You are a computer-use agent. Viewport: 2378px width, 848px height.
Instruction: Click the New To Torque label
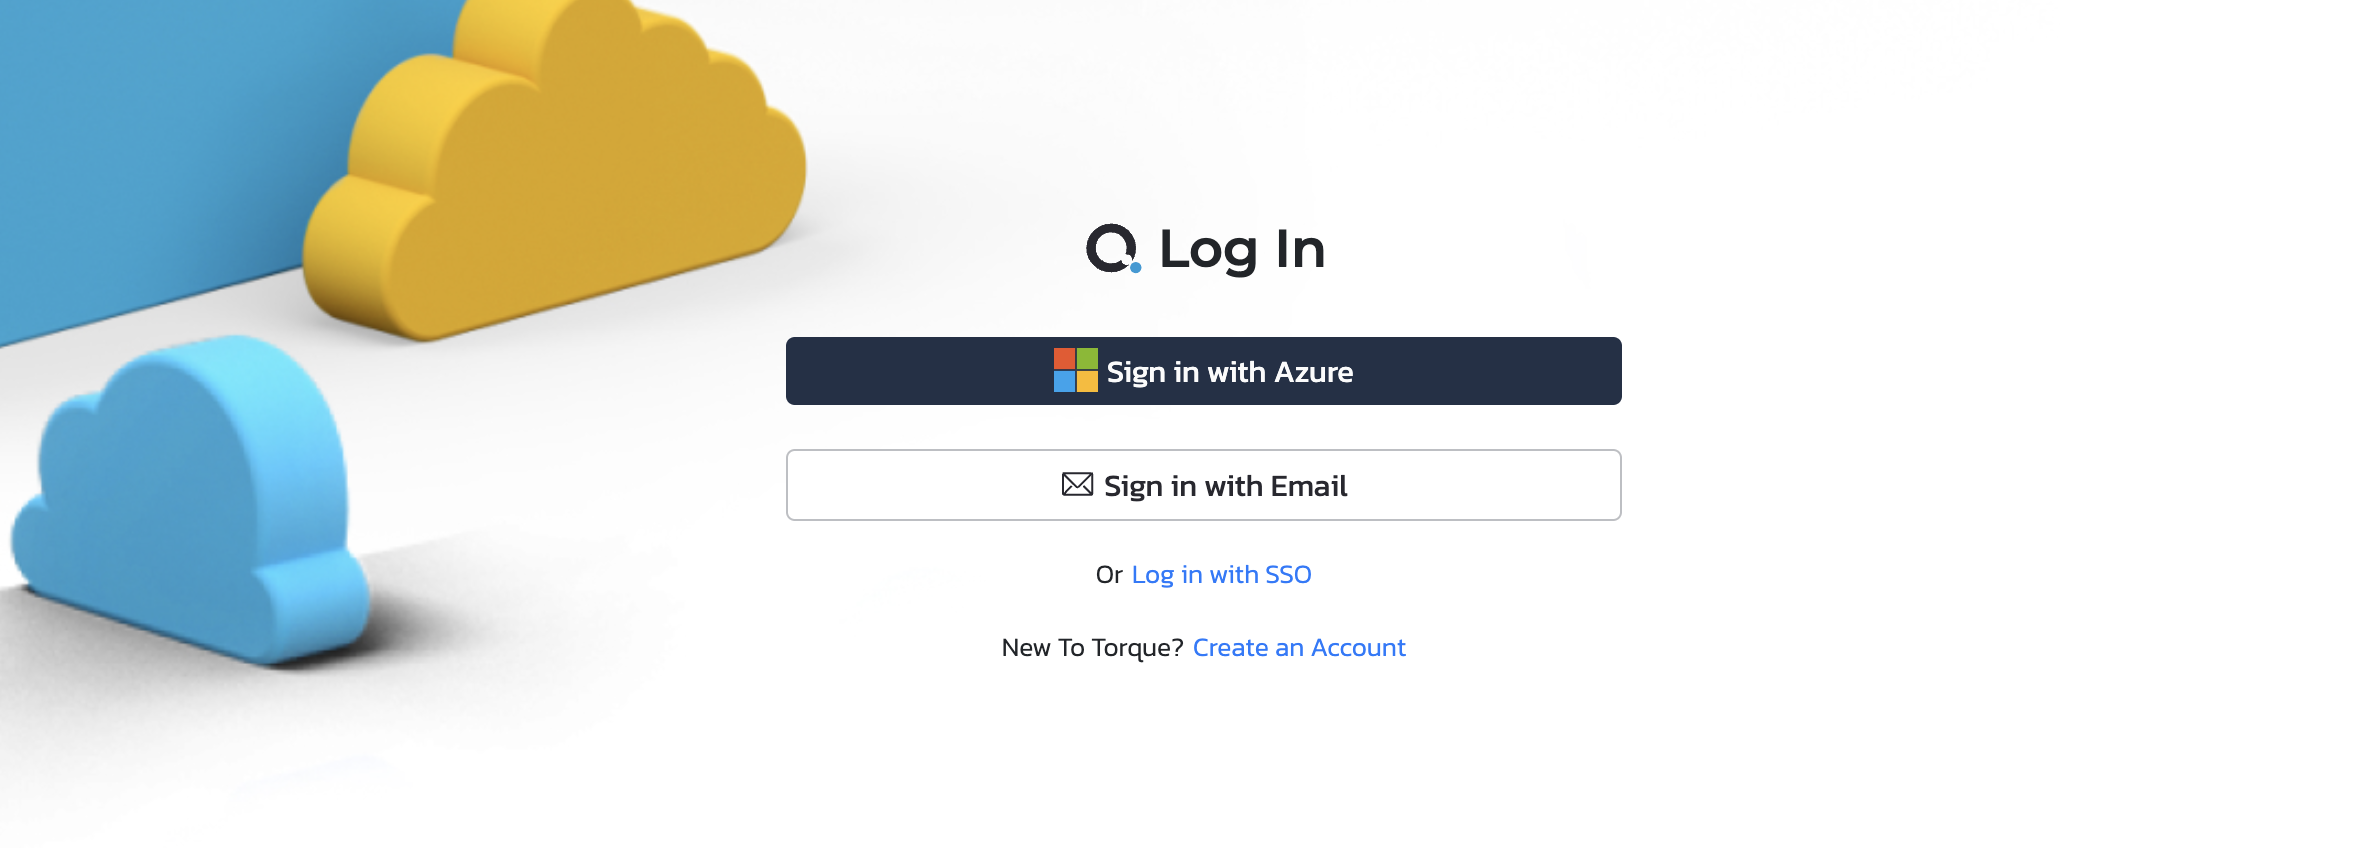point(1090,647)
